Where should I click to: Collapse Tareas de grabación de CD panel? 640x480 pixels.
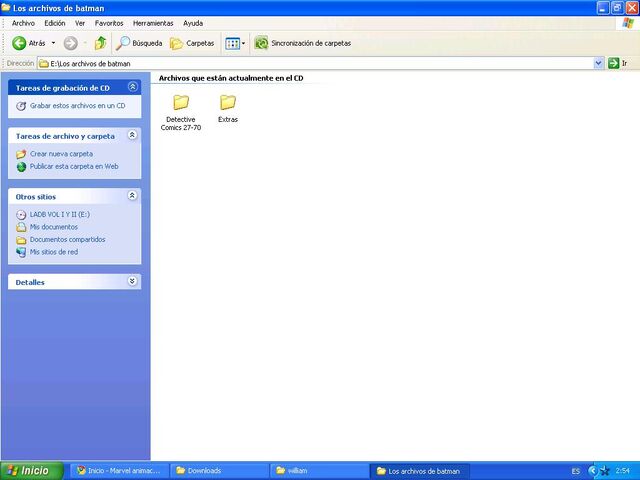(133, 87)
